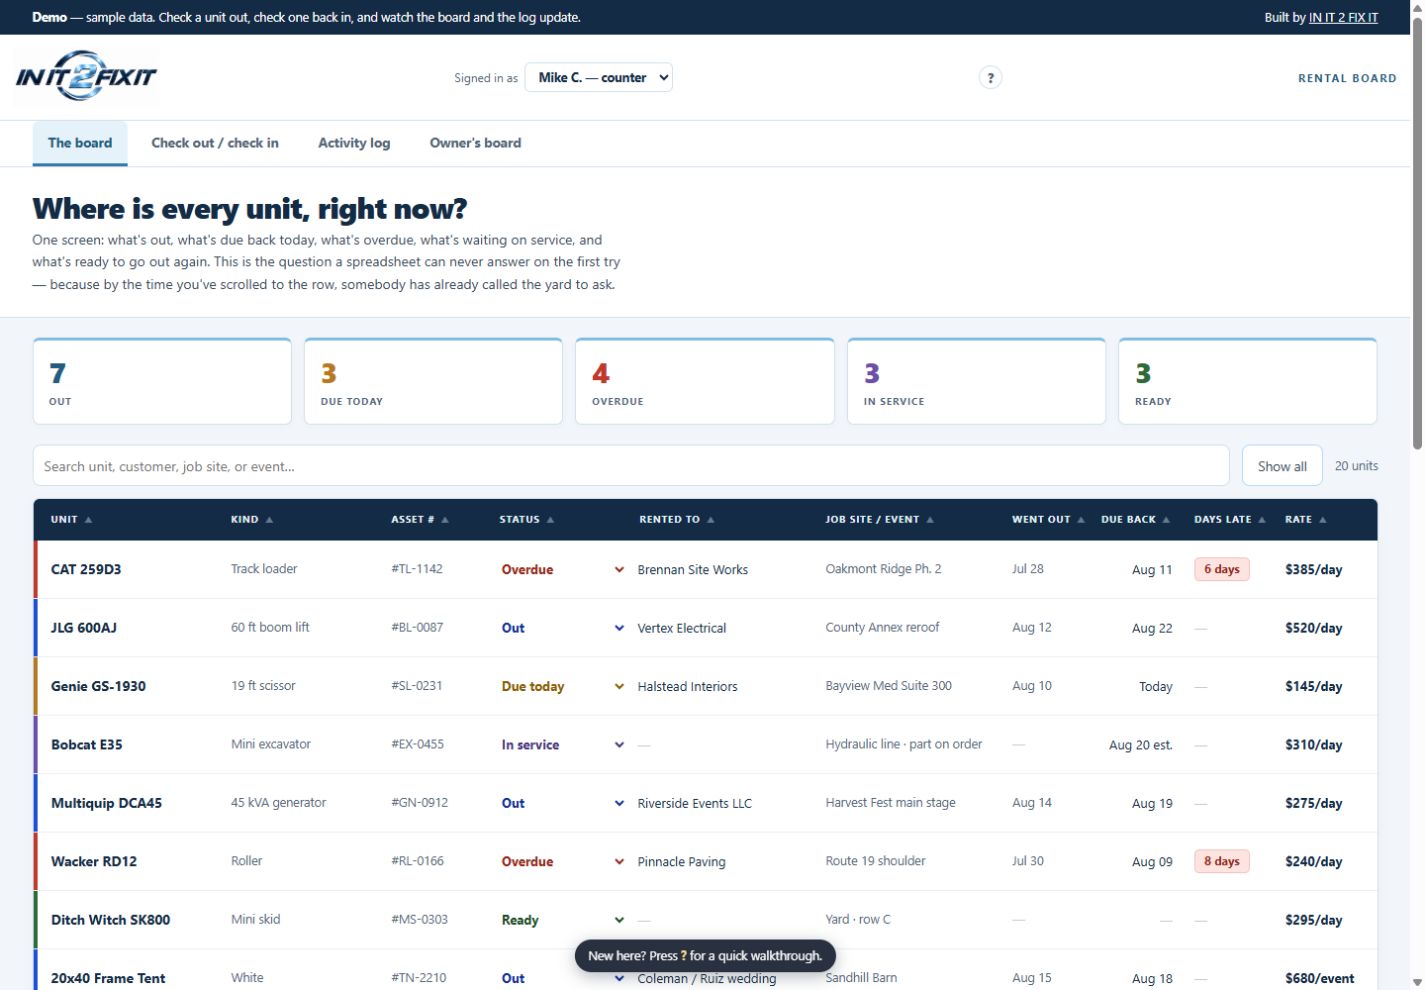Image resolution: width=1425 pixels, height=990 pixels.
Task: Click the RENTAL BOARD header label
Action: point(1347,78)
